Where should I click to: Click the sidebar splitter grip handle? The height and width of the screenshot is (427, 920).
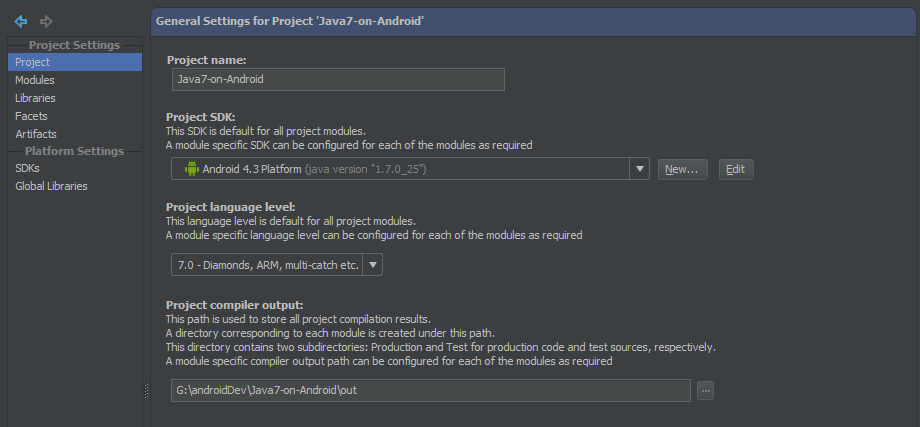point(146,391)
